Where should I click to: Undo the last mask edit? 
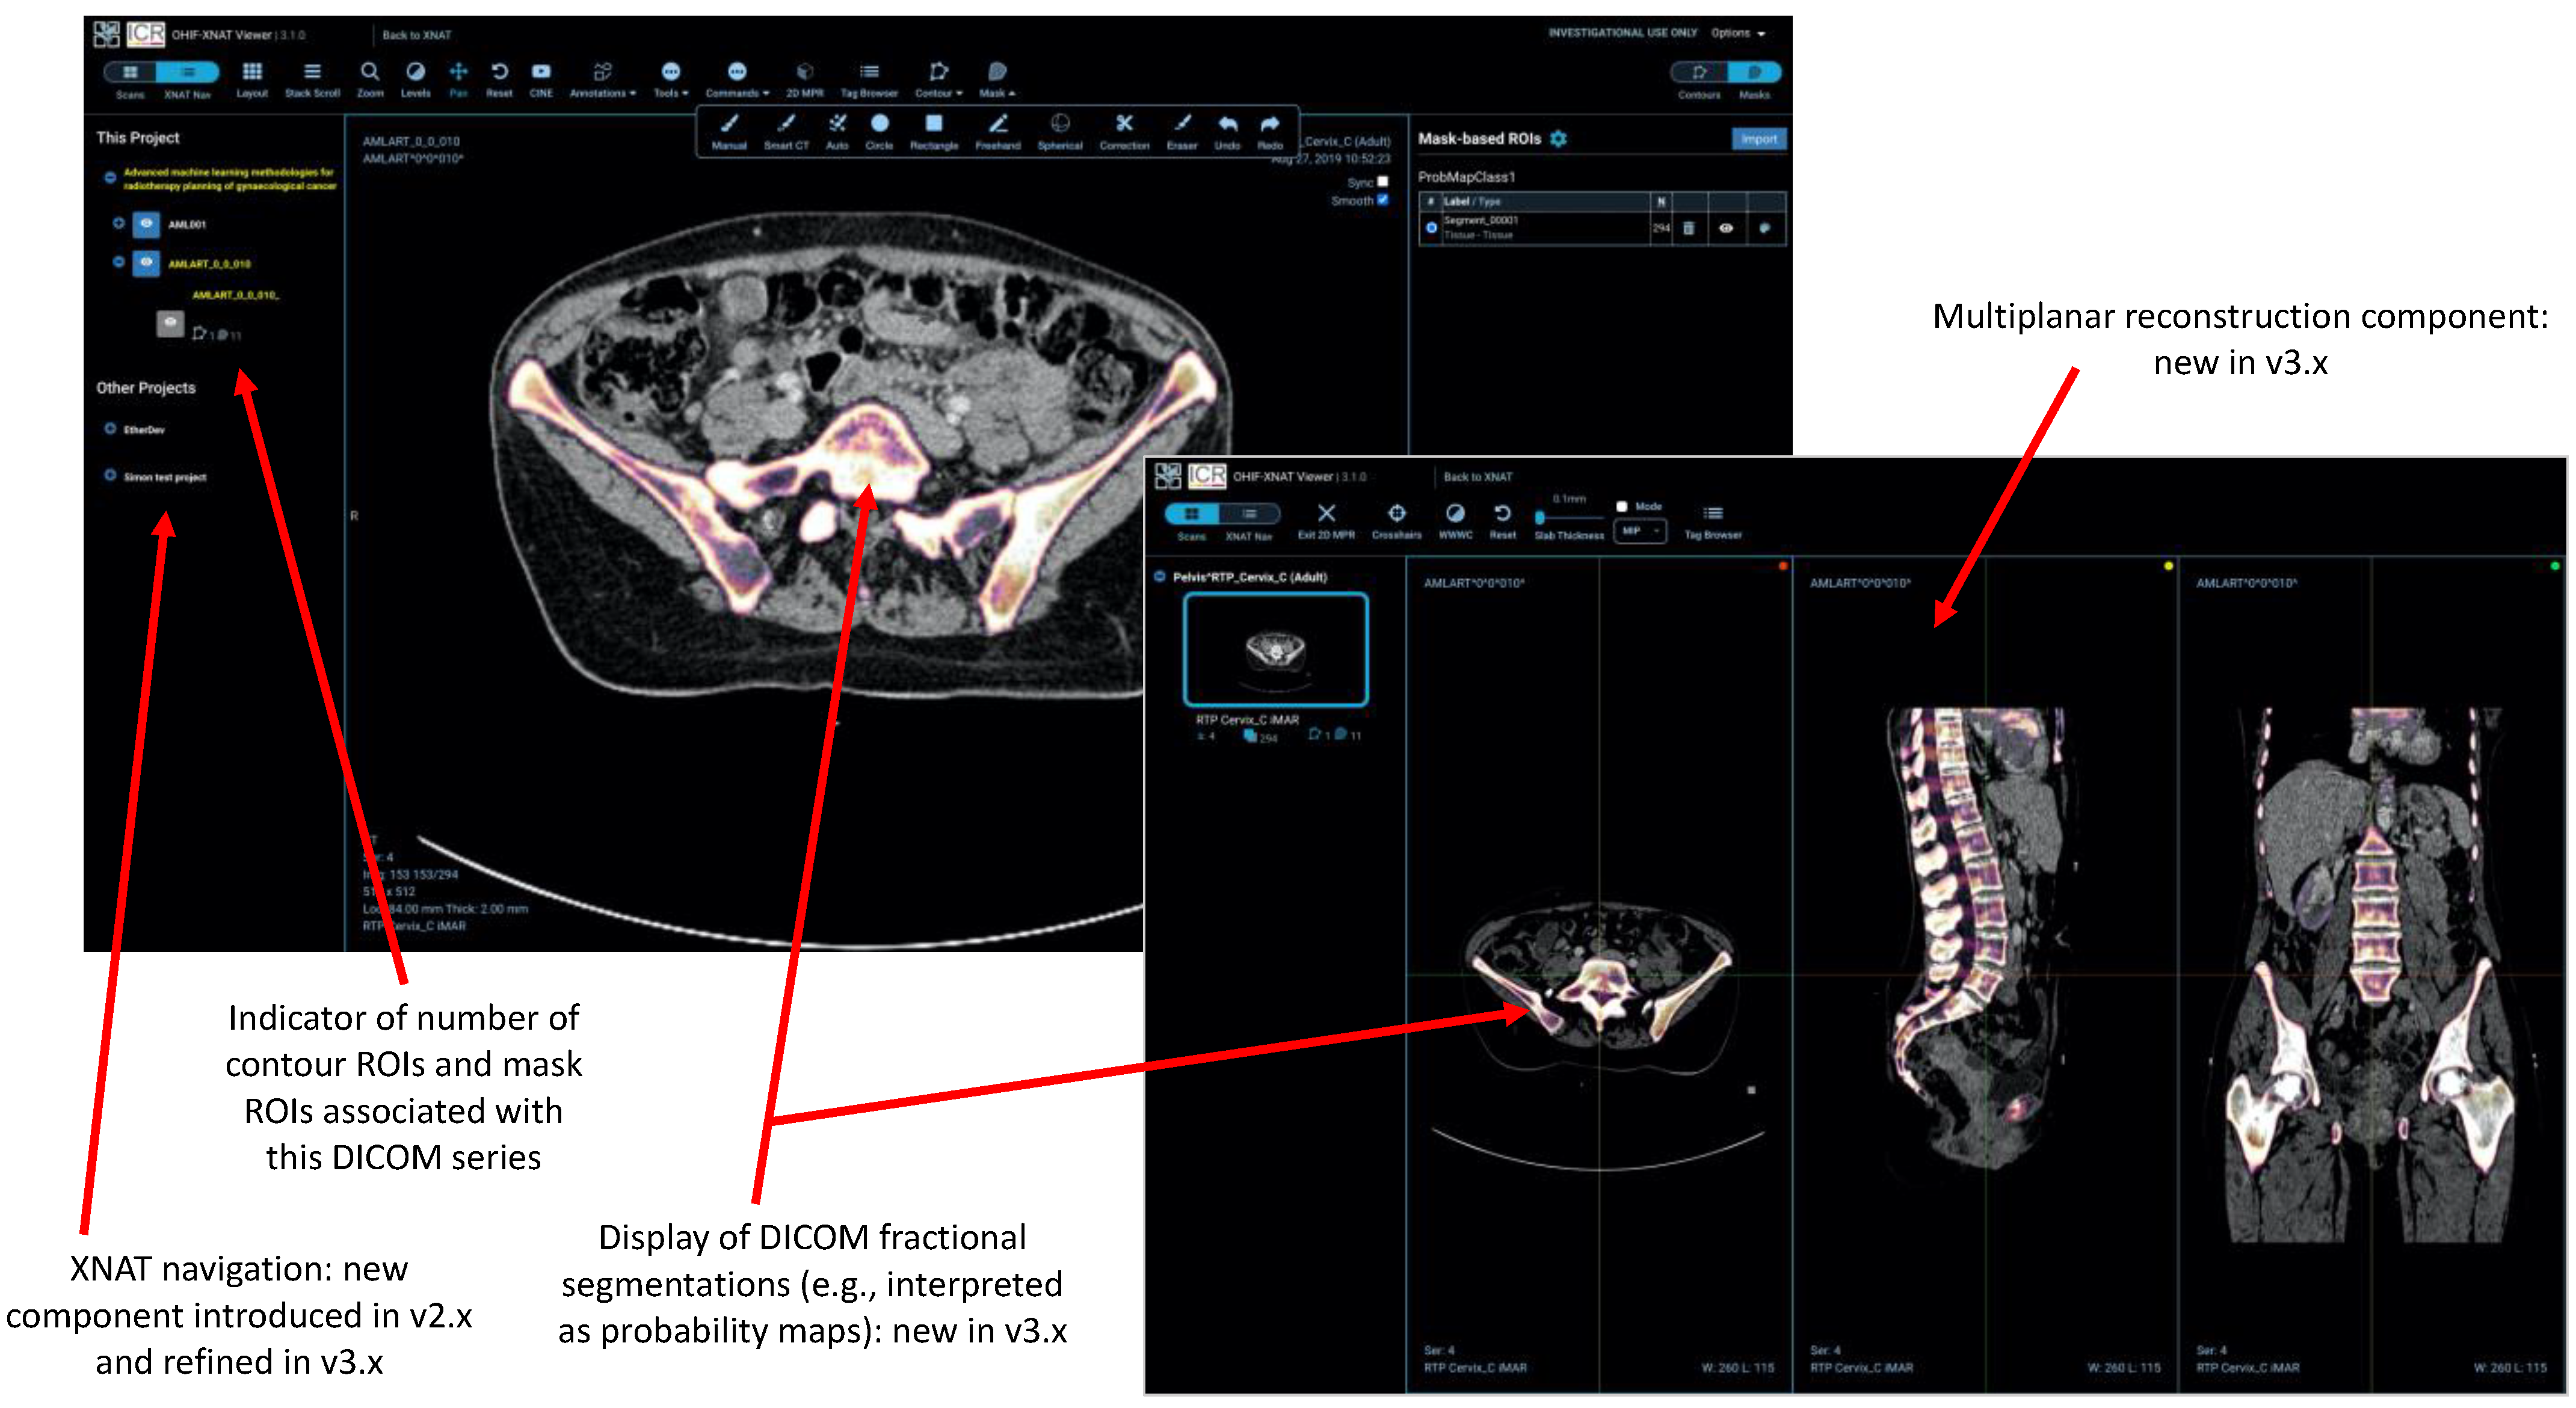point(1227,131)
